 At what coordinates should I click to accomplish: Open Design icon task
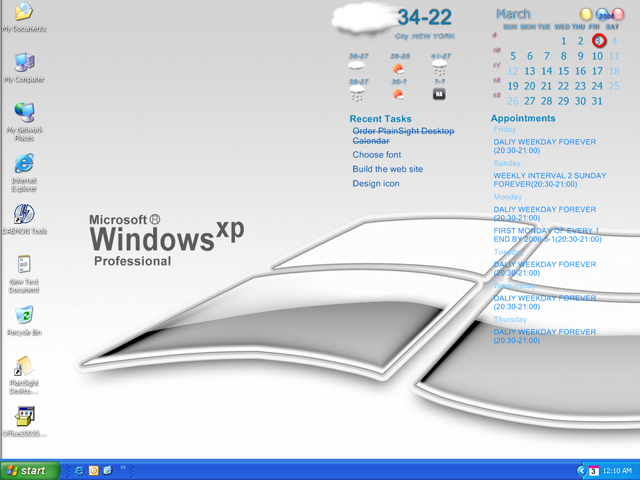point(376,184)
